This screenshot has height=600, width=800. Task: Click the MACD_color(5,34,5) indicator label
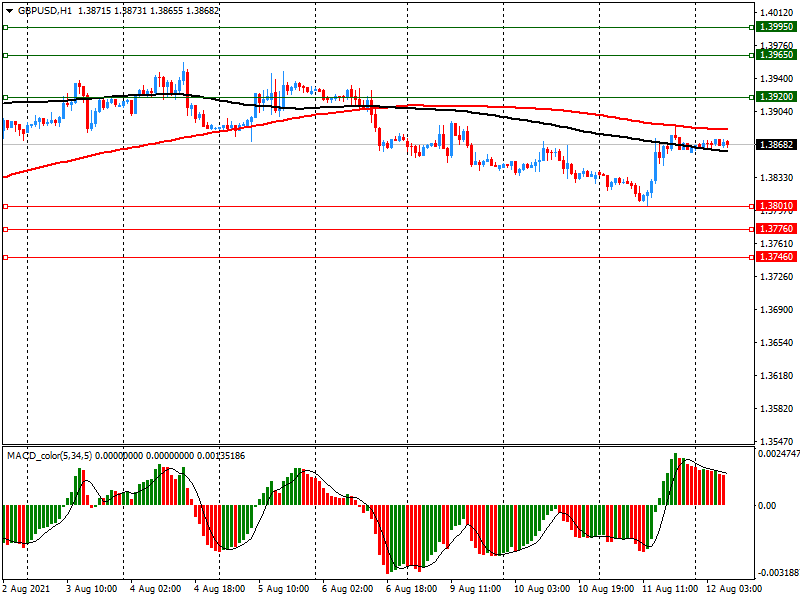click(x=49, y=456)
